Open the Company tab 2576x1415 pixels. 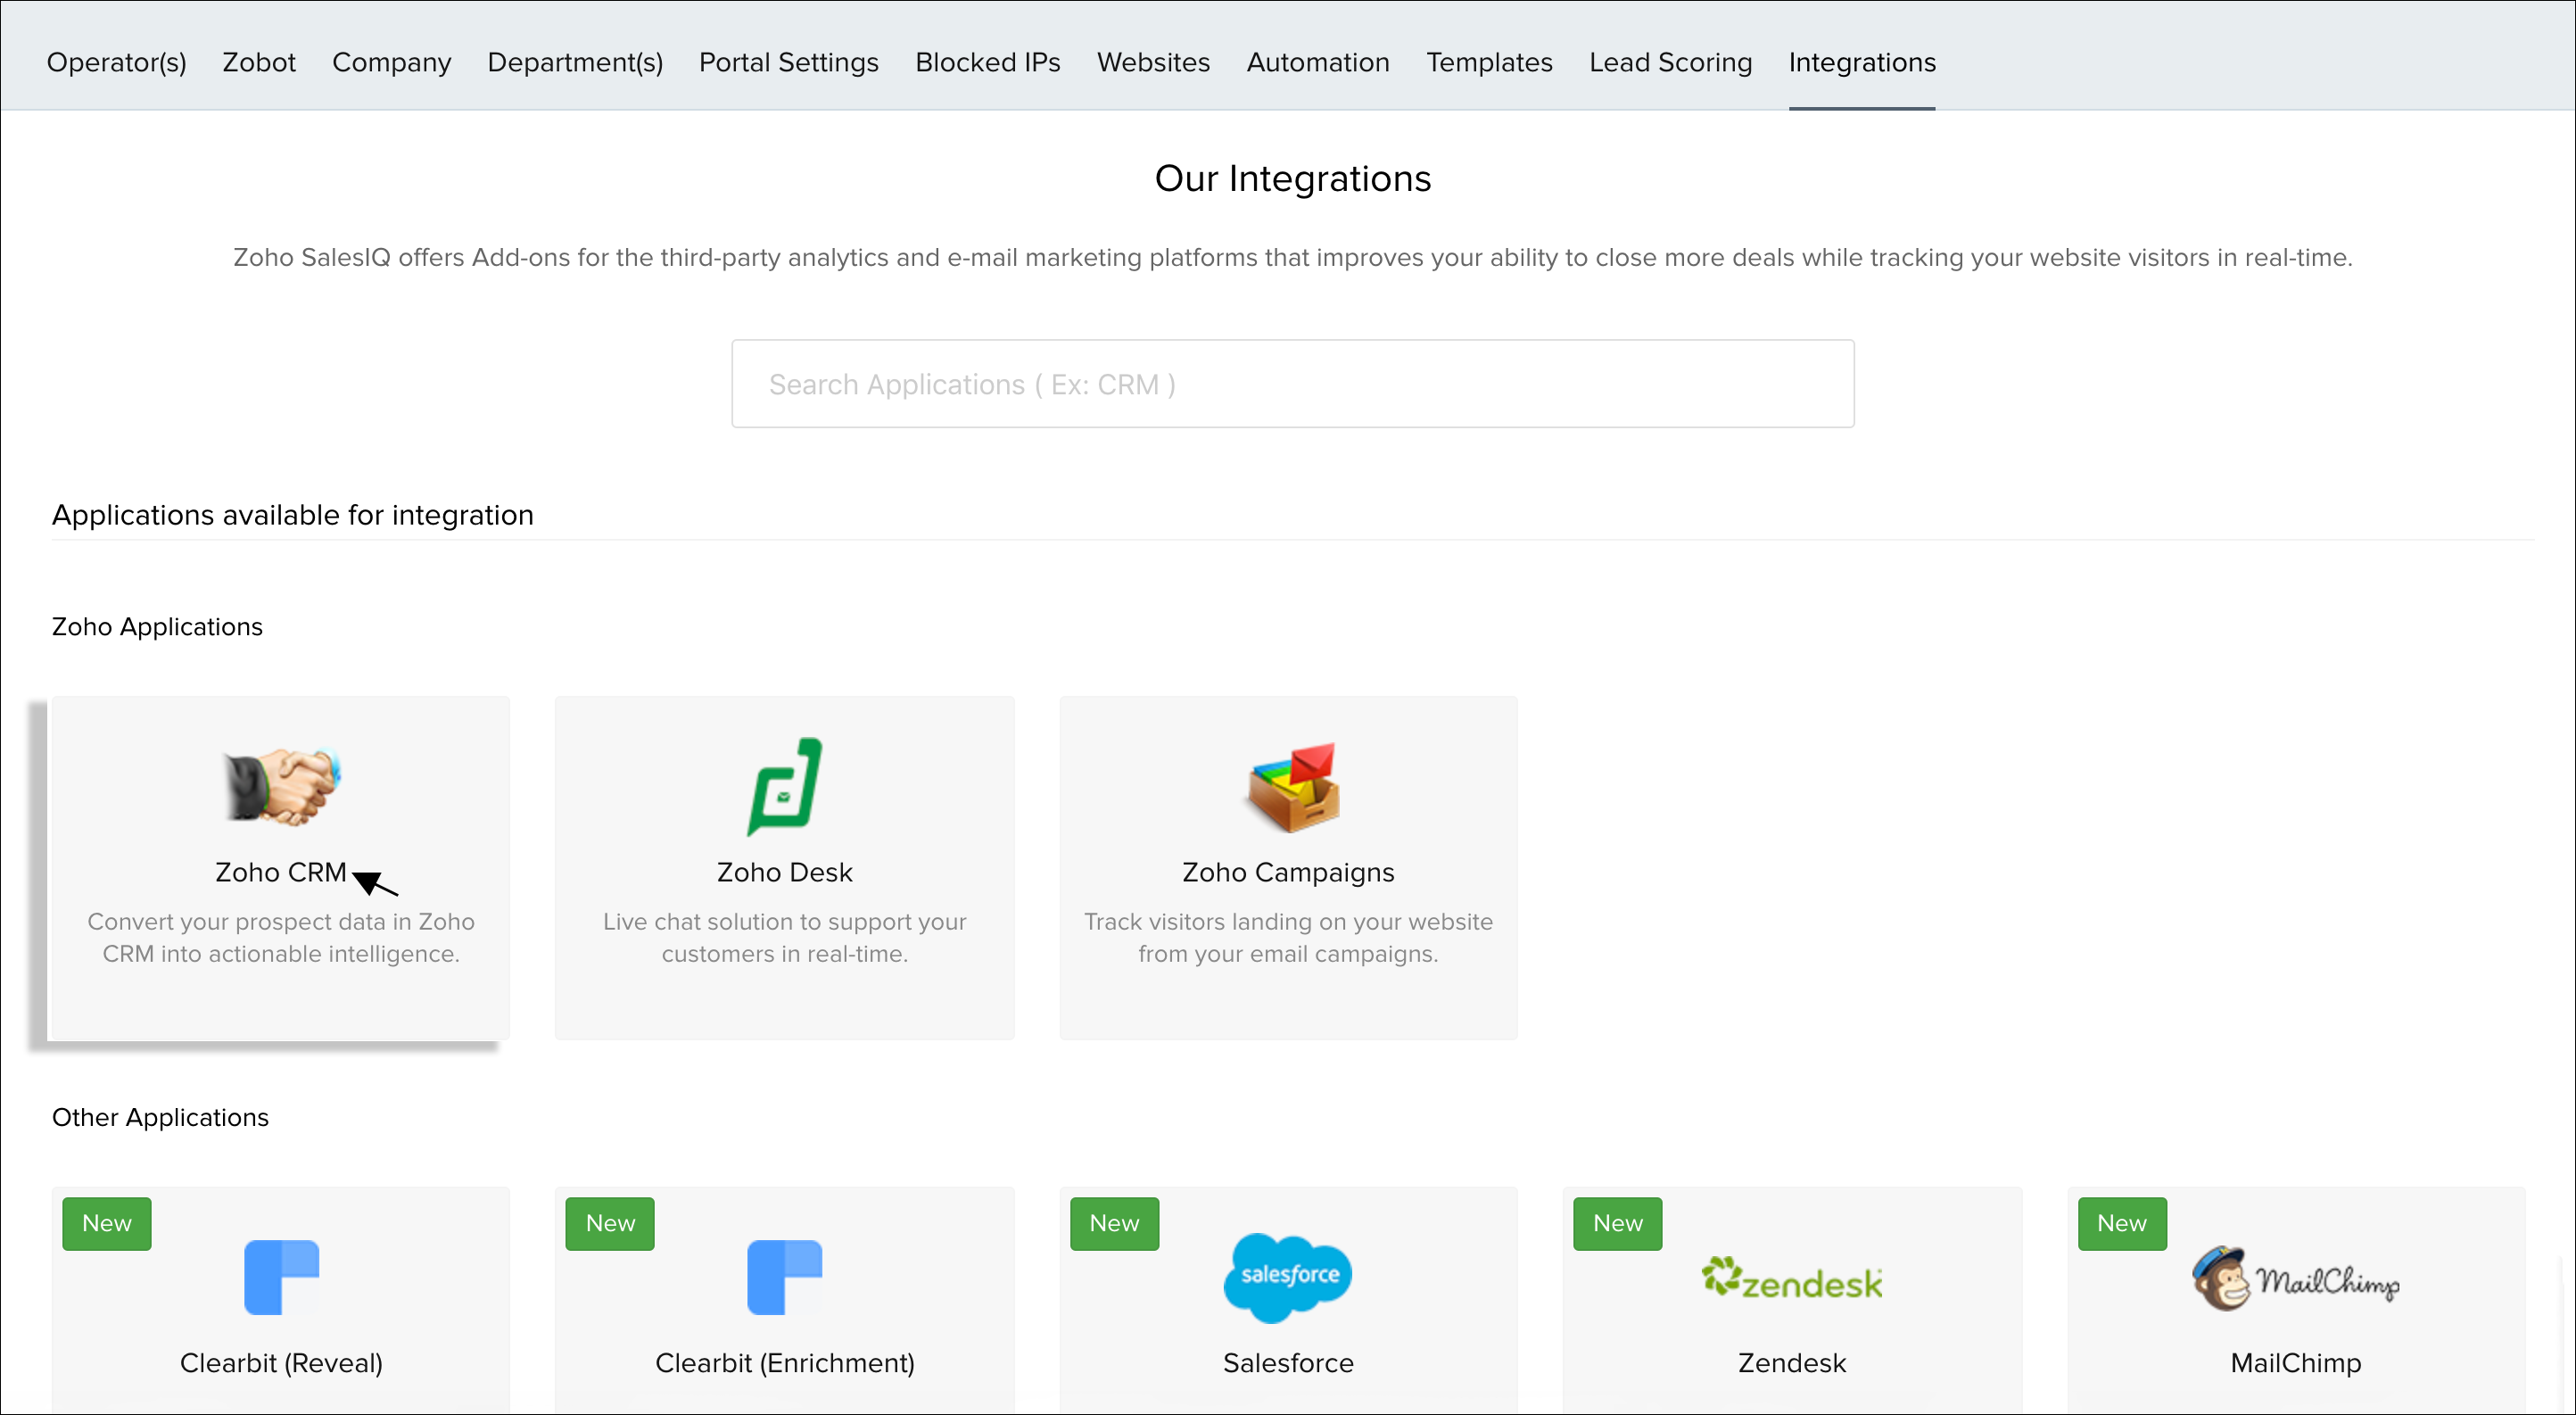[x=391, y=62]
